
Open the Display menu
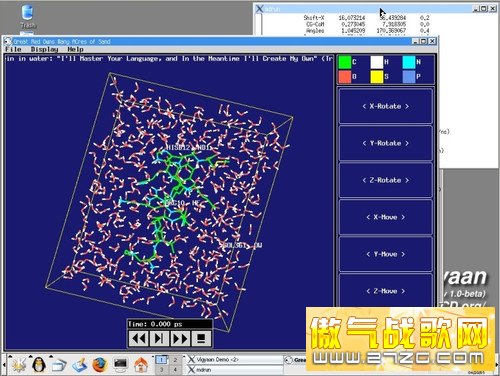[x=44, y=49]
